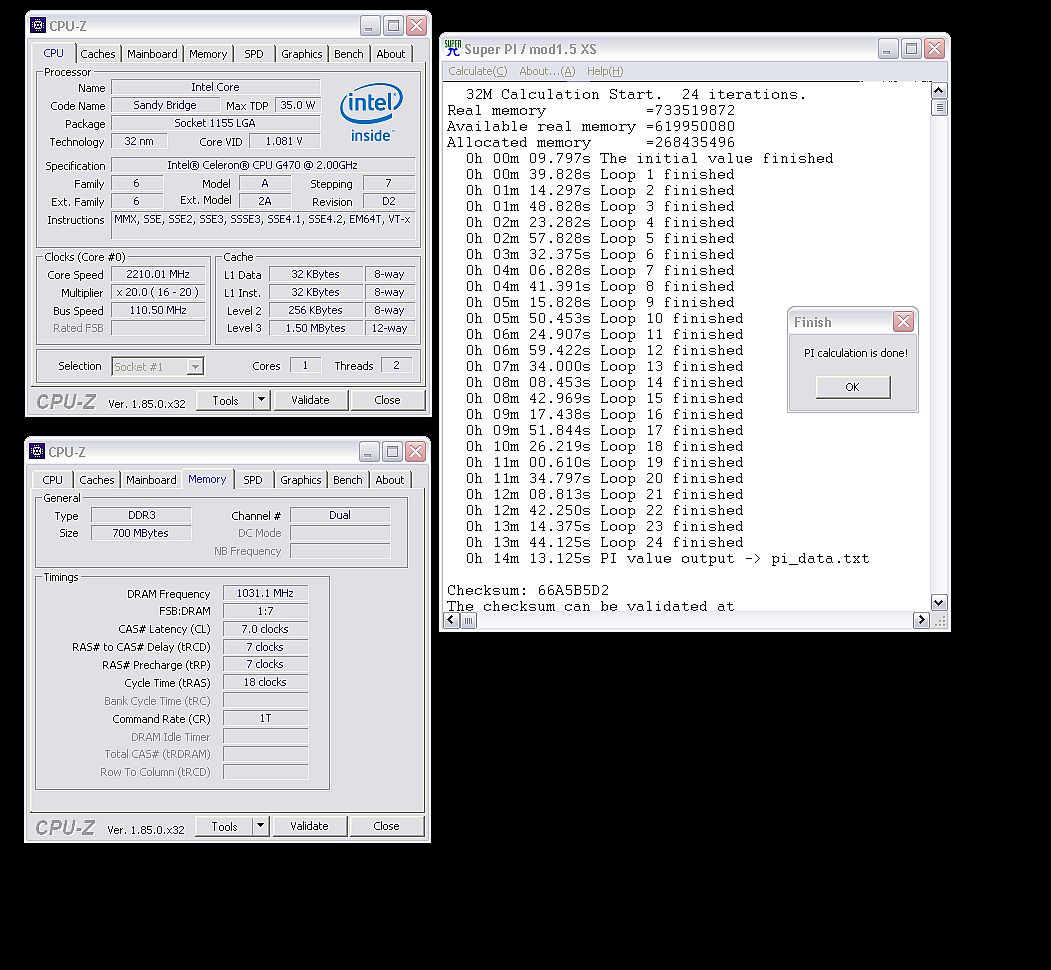Click Code Name field Sandy Bridge
Screen dimensions: 1051x970
pyautogui.click(x=165, y=105)
